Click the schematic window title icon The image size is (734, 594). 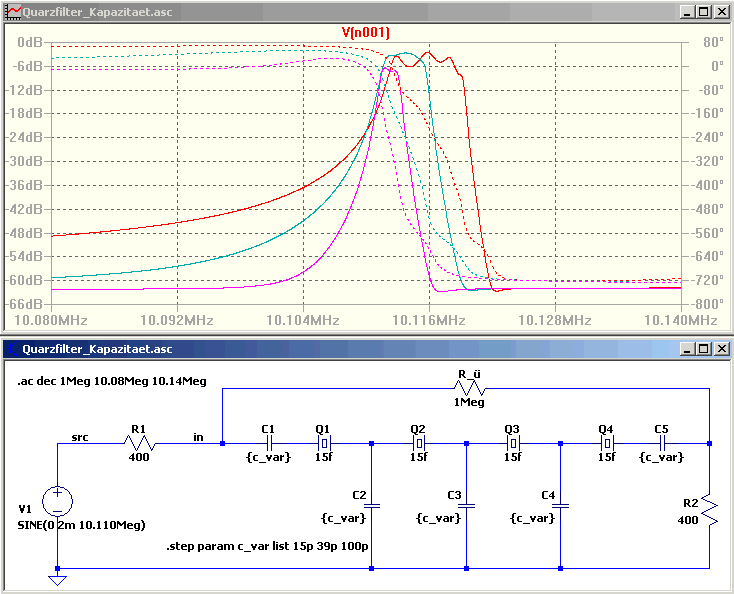click(13, 349)
